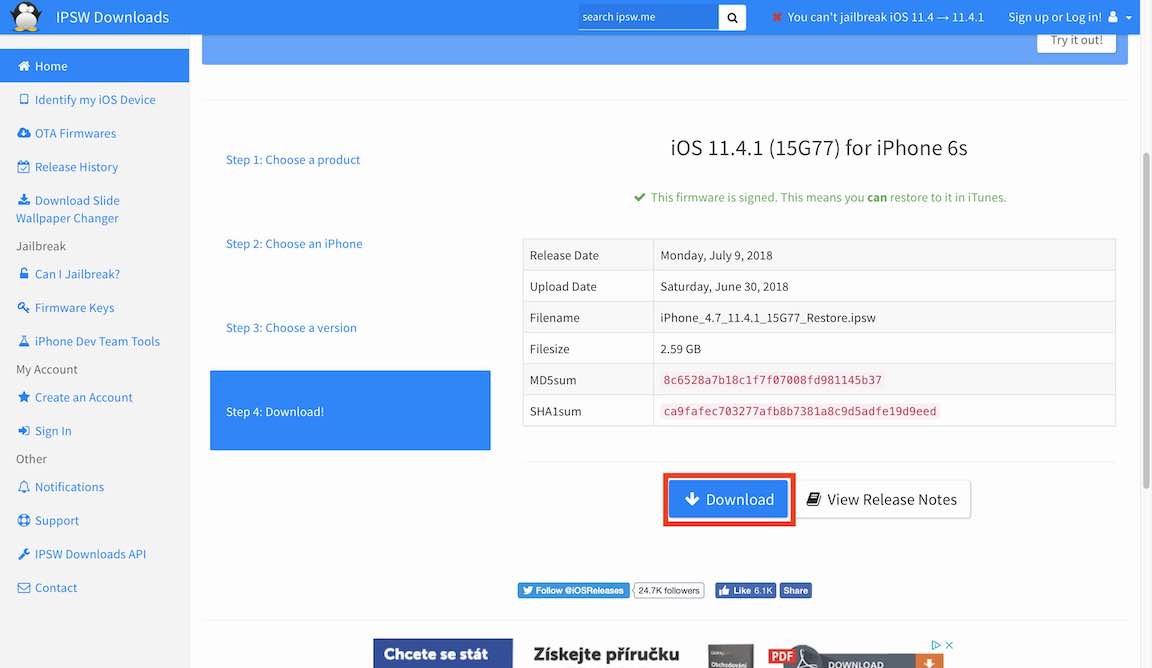The width and height of the screenshot is (1152, 668).
Task: Open the jailbreak iOS 11.4 → 11.4.1 notice
Action: [885, 17]
